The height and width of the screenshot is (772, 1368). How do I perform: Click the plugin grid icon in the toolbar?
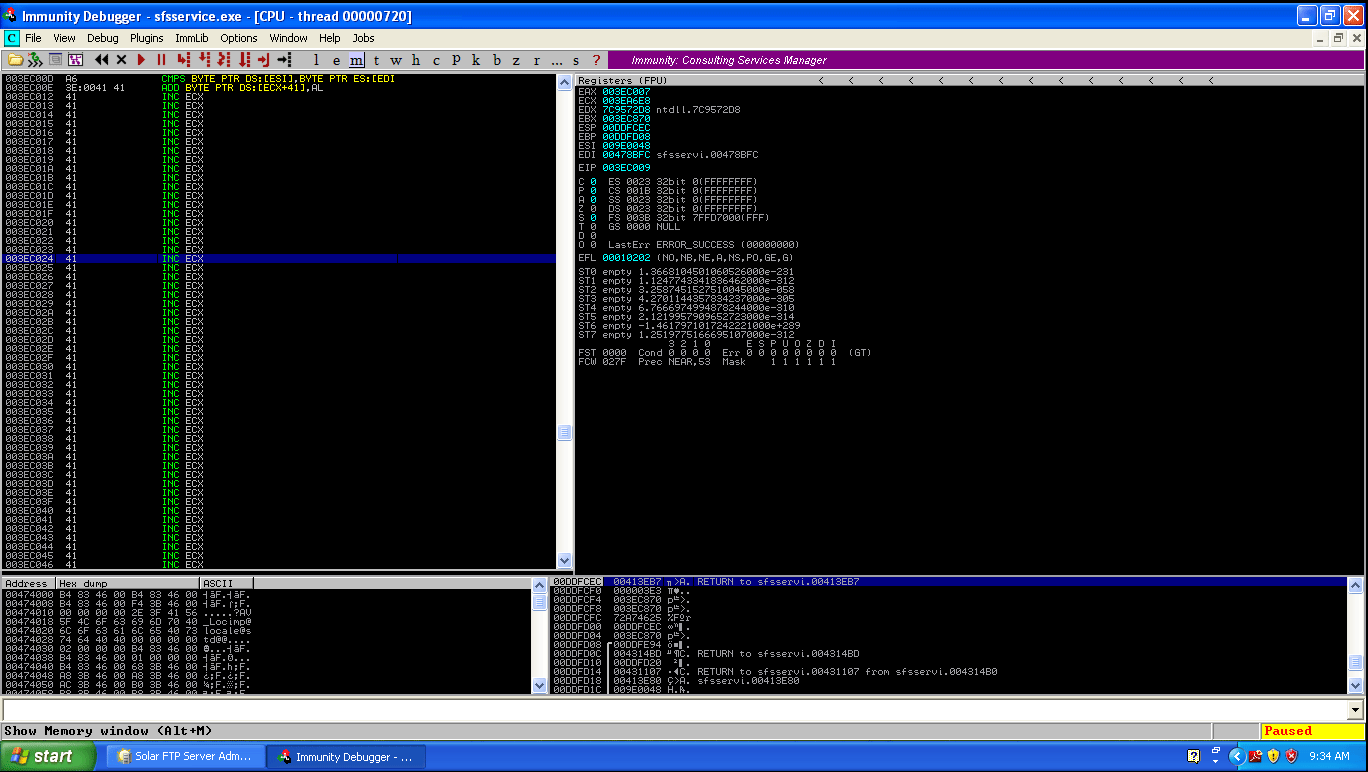tap(75, 60)
